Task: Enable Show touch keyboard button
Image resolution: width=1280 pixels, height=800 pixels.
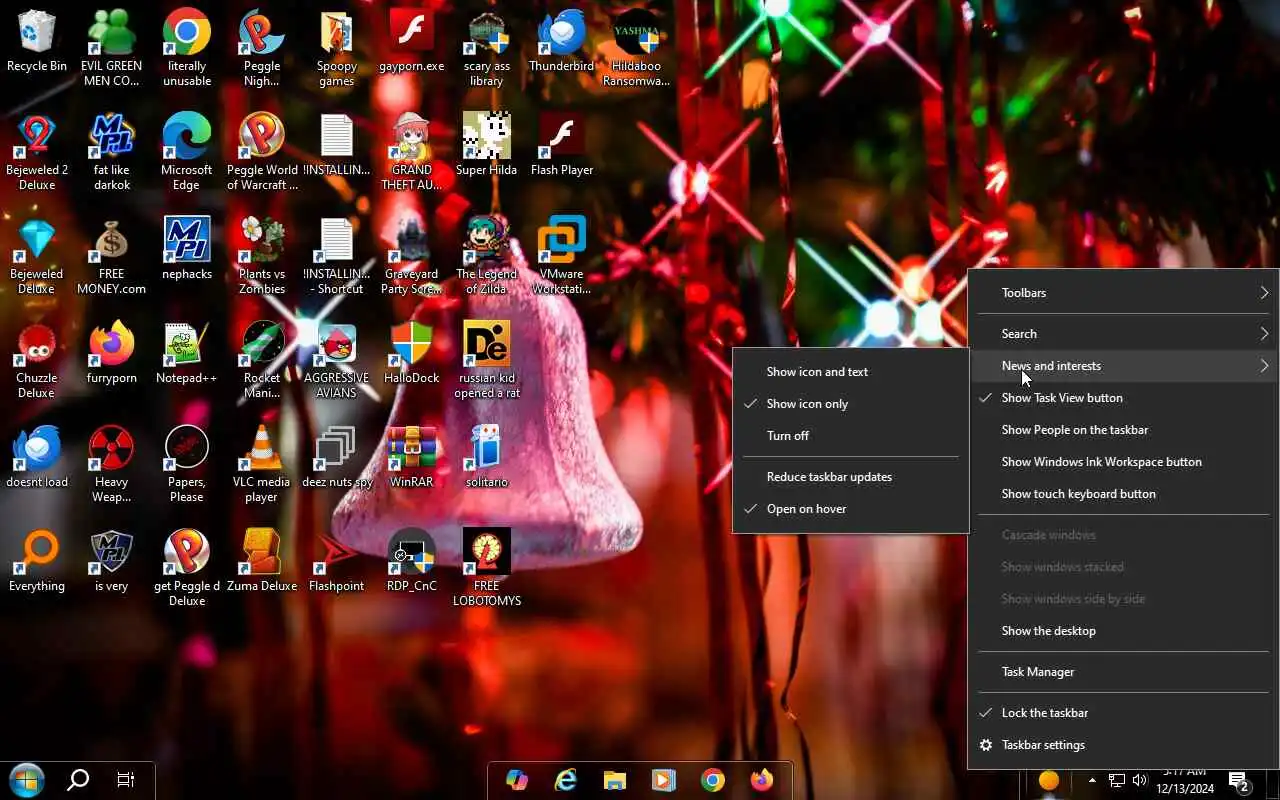Action: (1123, 494)
